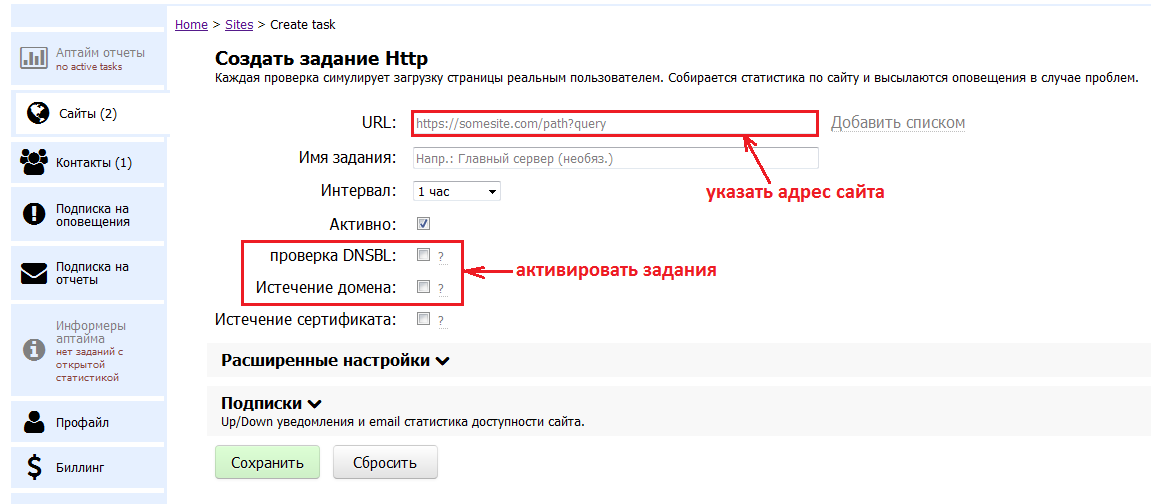The image size is (1151, 504).
Task: Toggle the Активно checkbox
Action: (423, 223)
